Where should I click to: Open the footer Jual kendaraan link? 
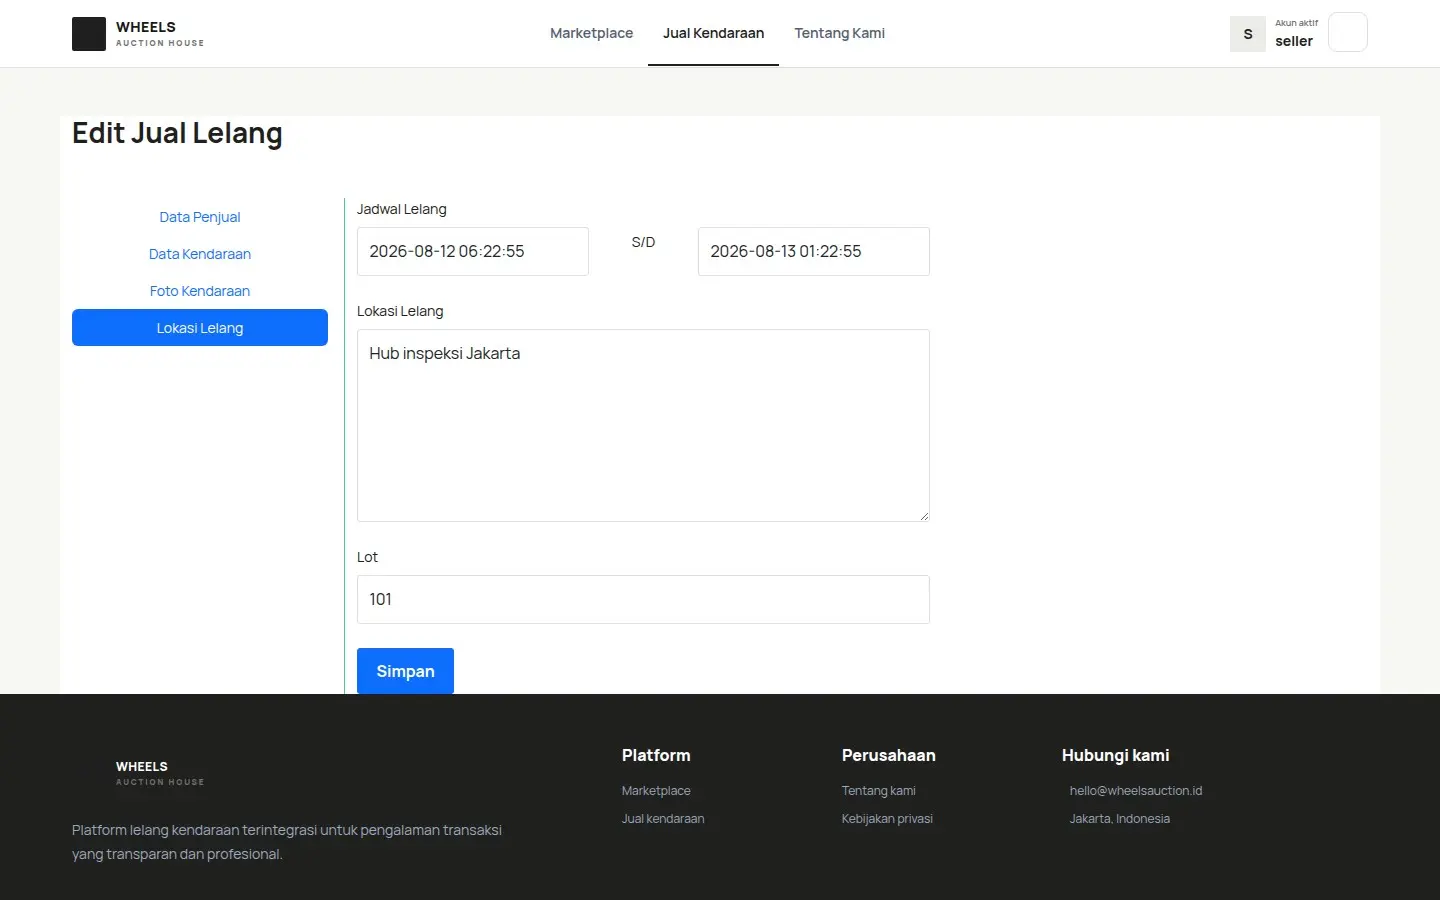[x=663, y=818]
